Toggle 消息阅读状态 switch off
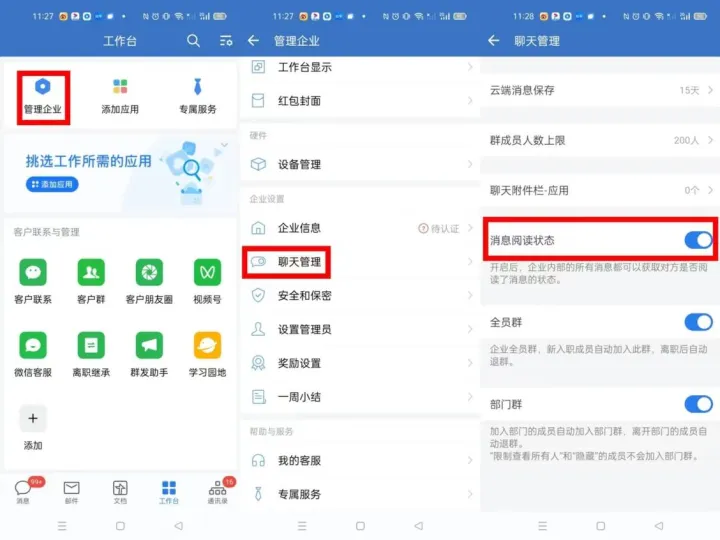Screen dimensions: 720x540 click(x=697, y=240)
